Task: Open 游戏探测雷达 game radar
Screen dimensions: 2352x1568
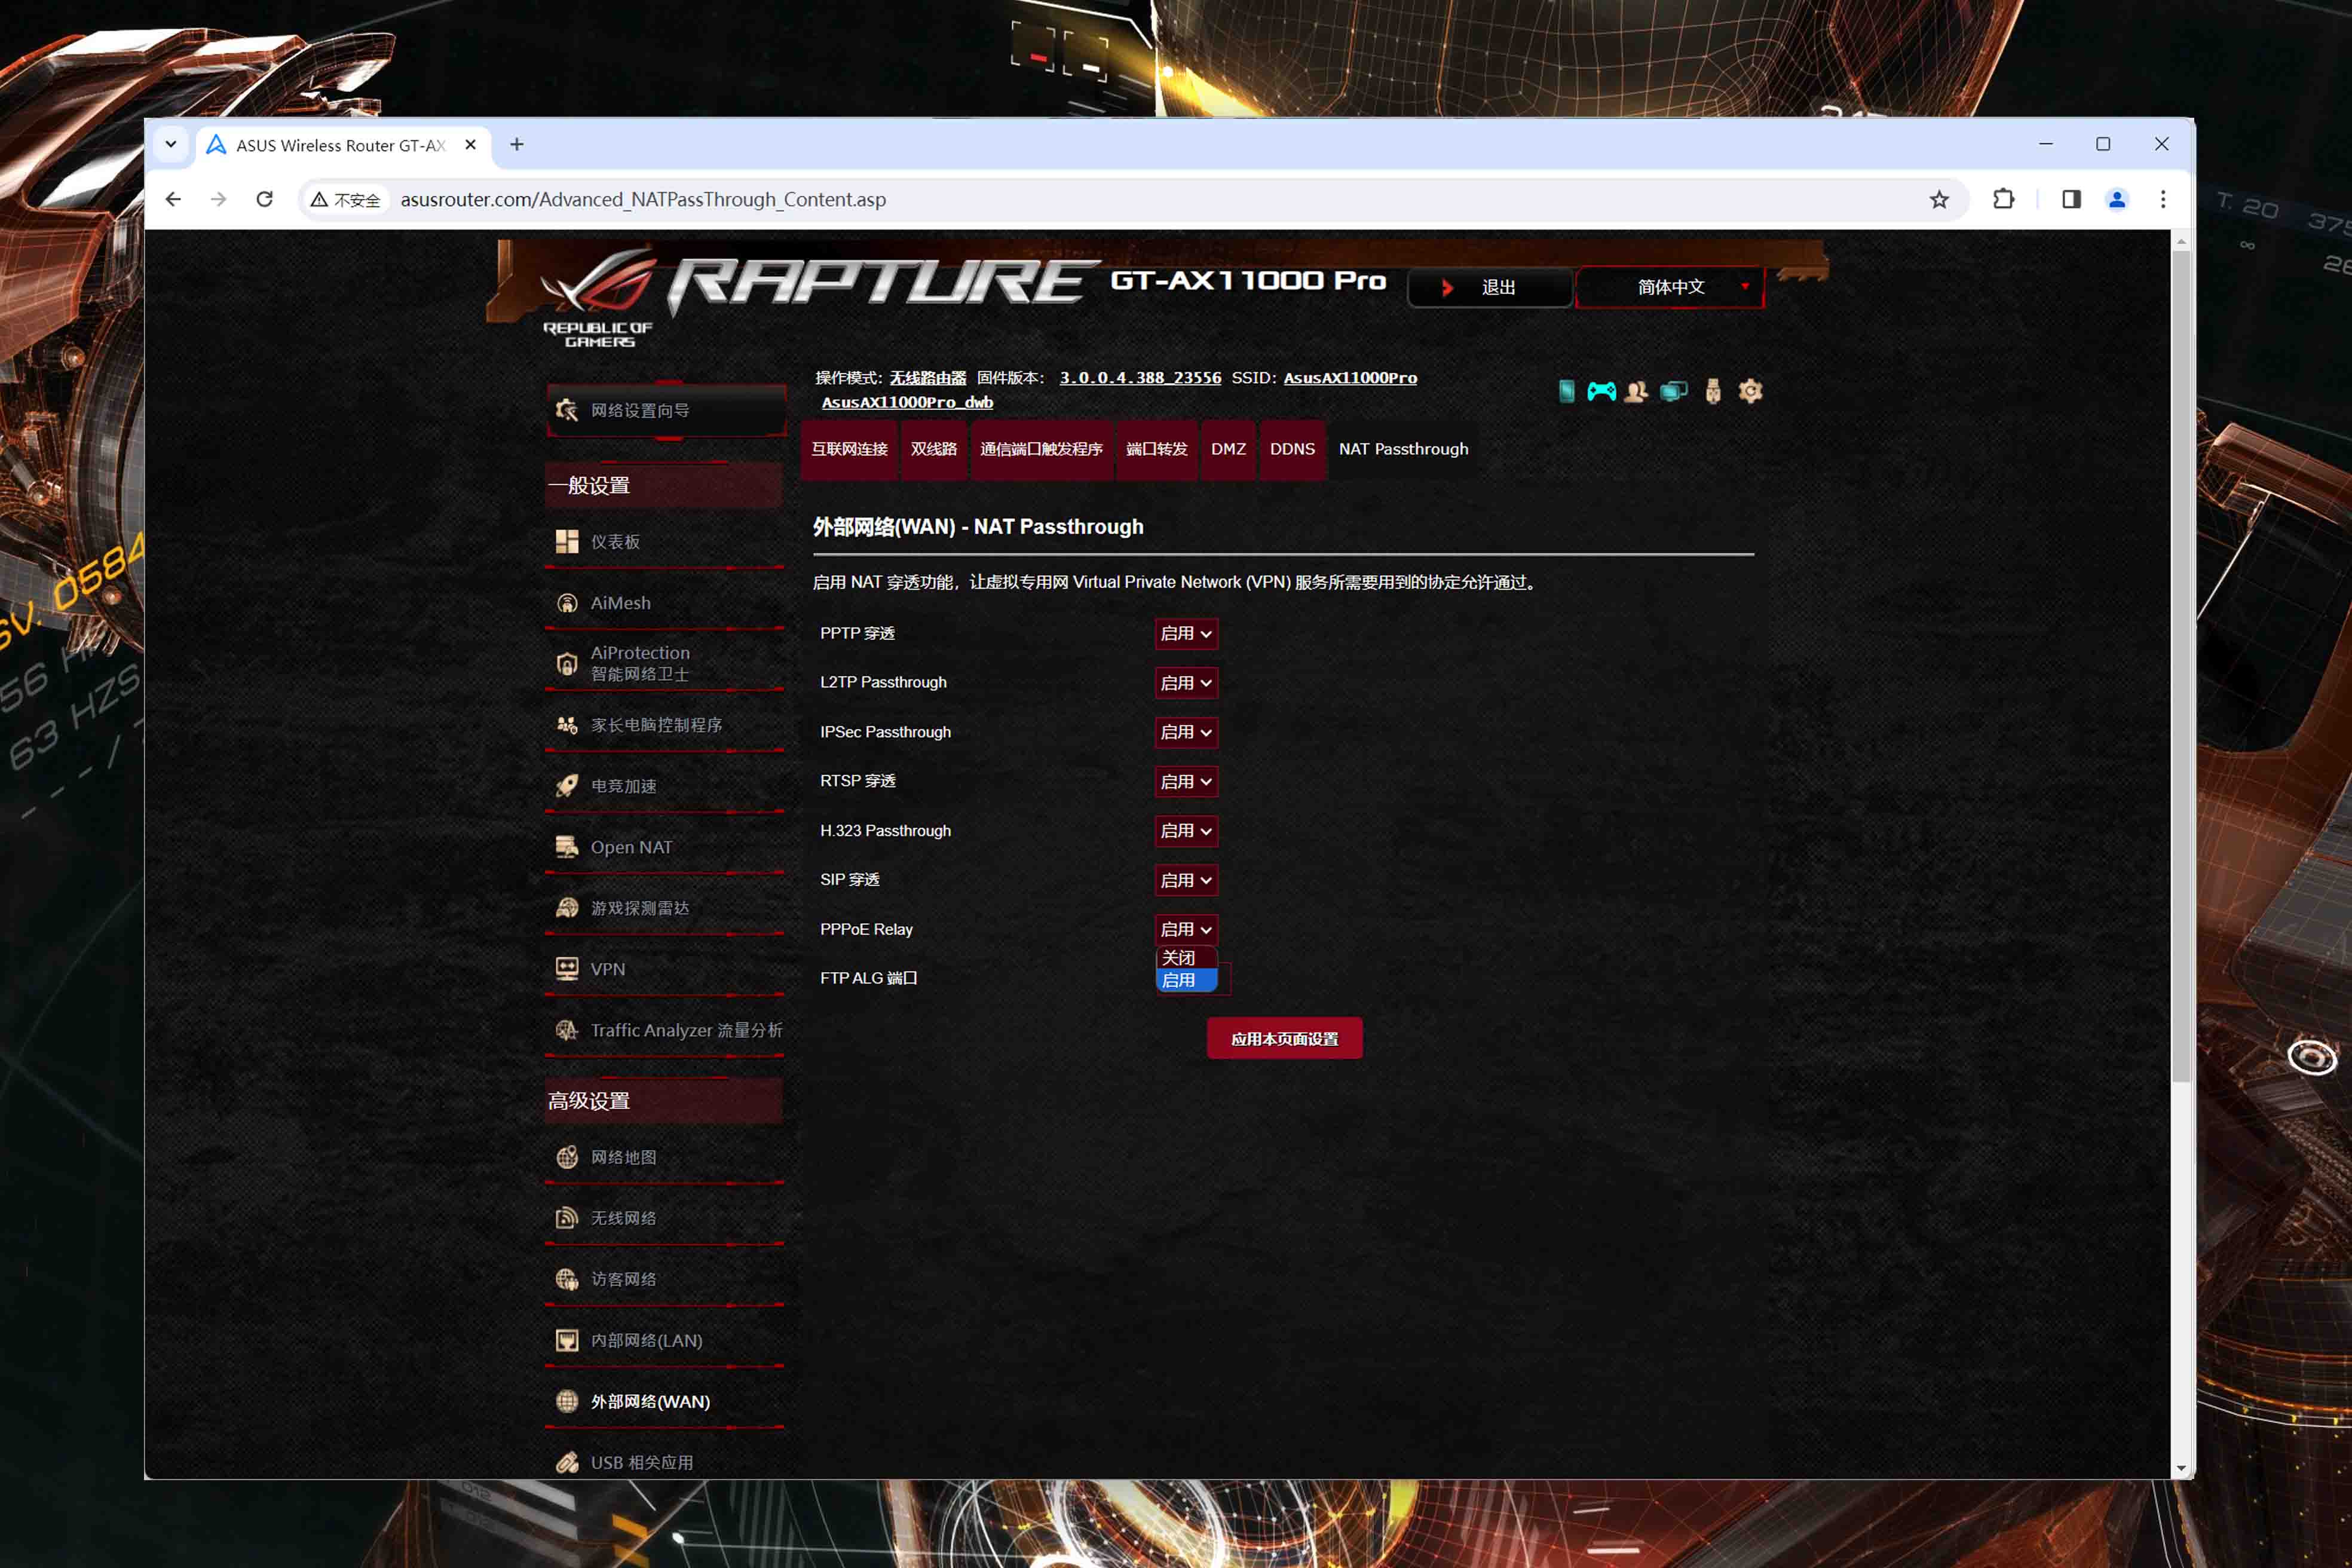Action: coord(664,908)
